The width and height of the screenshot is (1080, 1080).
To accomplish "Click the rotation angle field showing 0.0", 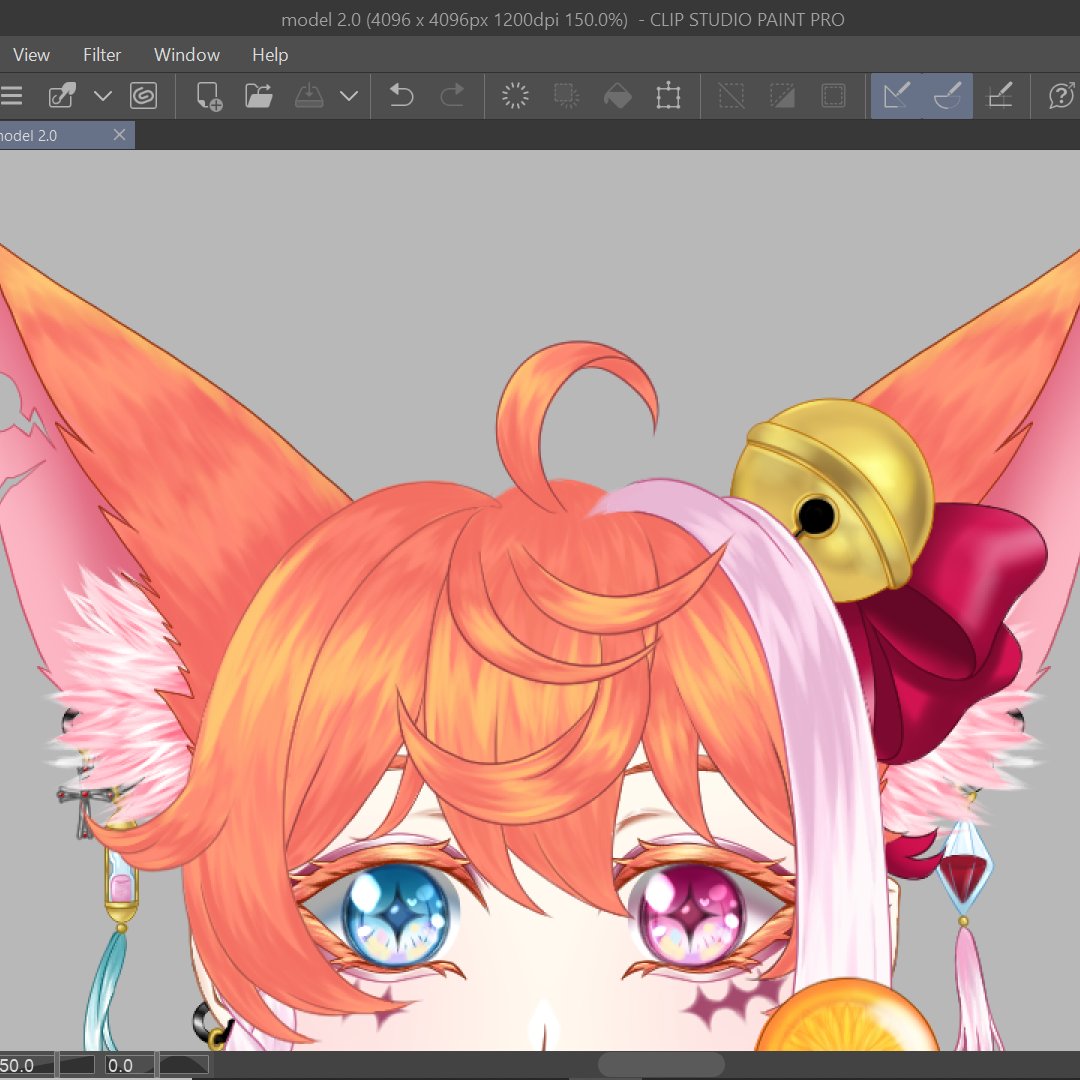I will click(x=129, y=1066).
